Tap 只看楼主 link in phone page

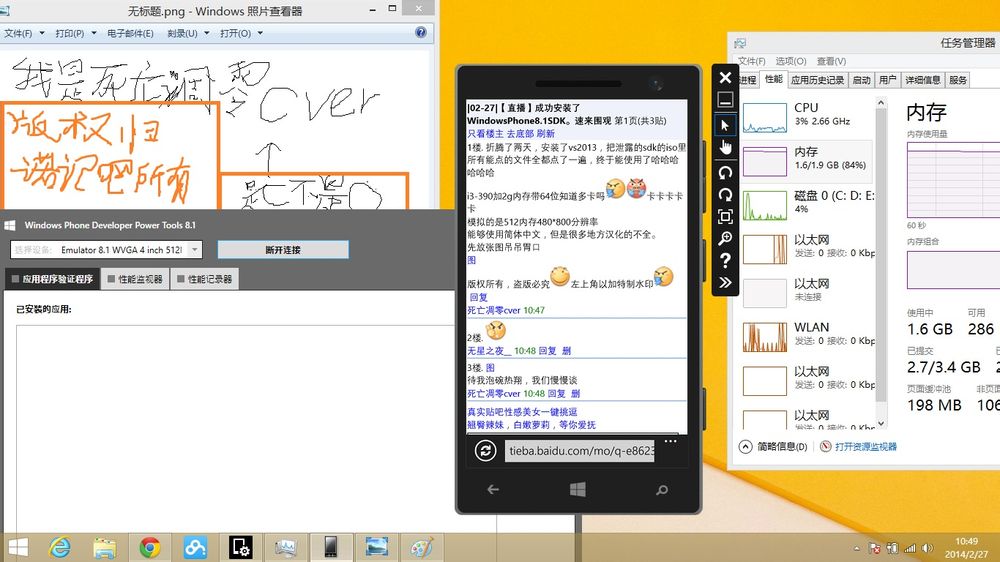point(485,133)
